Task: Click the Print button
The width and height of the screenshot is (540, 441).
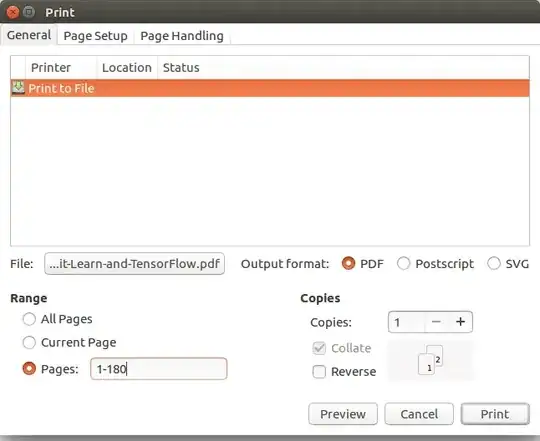Action: coord(495,414)
